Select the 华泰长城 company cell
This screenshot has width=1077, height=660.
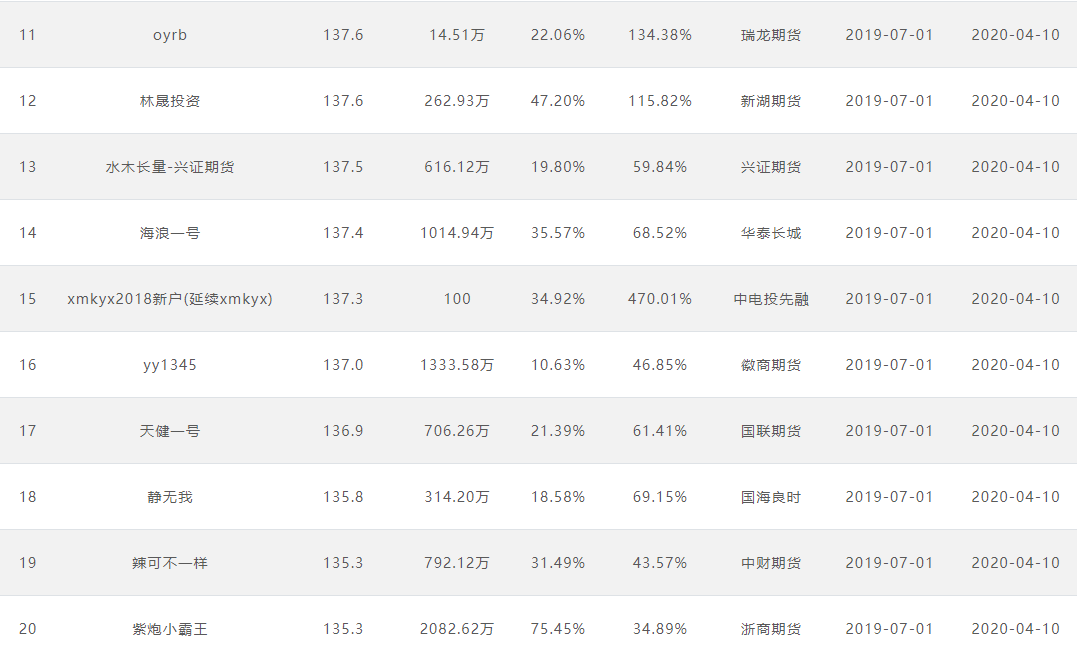pyautogui.click(x=771, y=233)
